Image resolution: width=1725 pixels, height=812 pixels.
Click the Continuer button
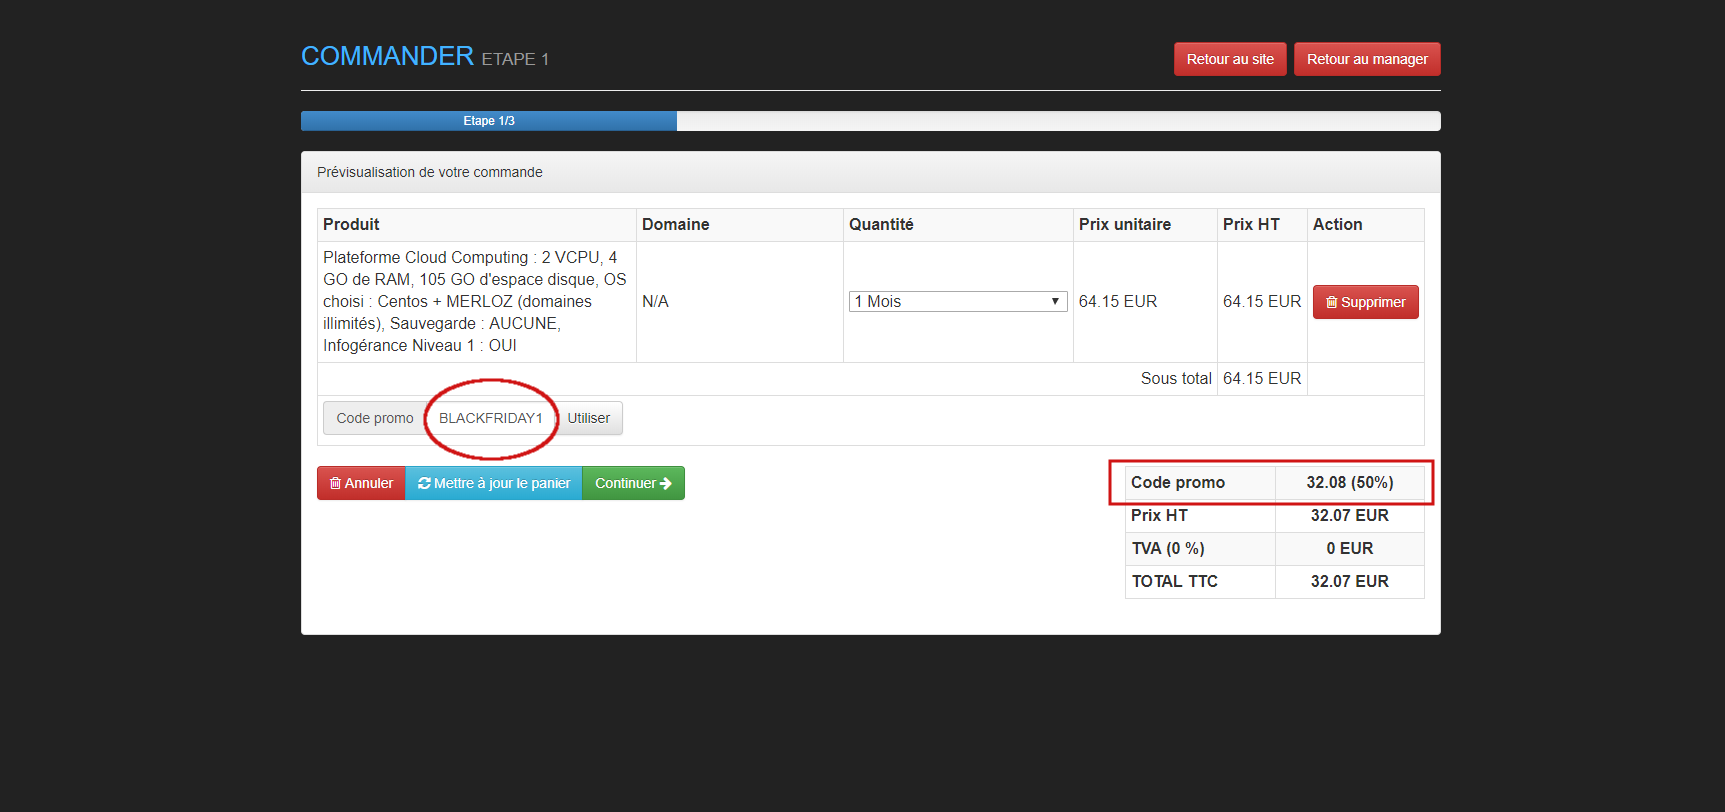(x=633, y=483)
